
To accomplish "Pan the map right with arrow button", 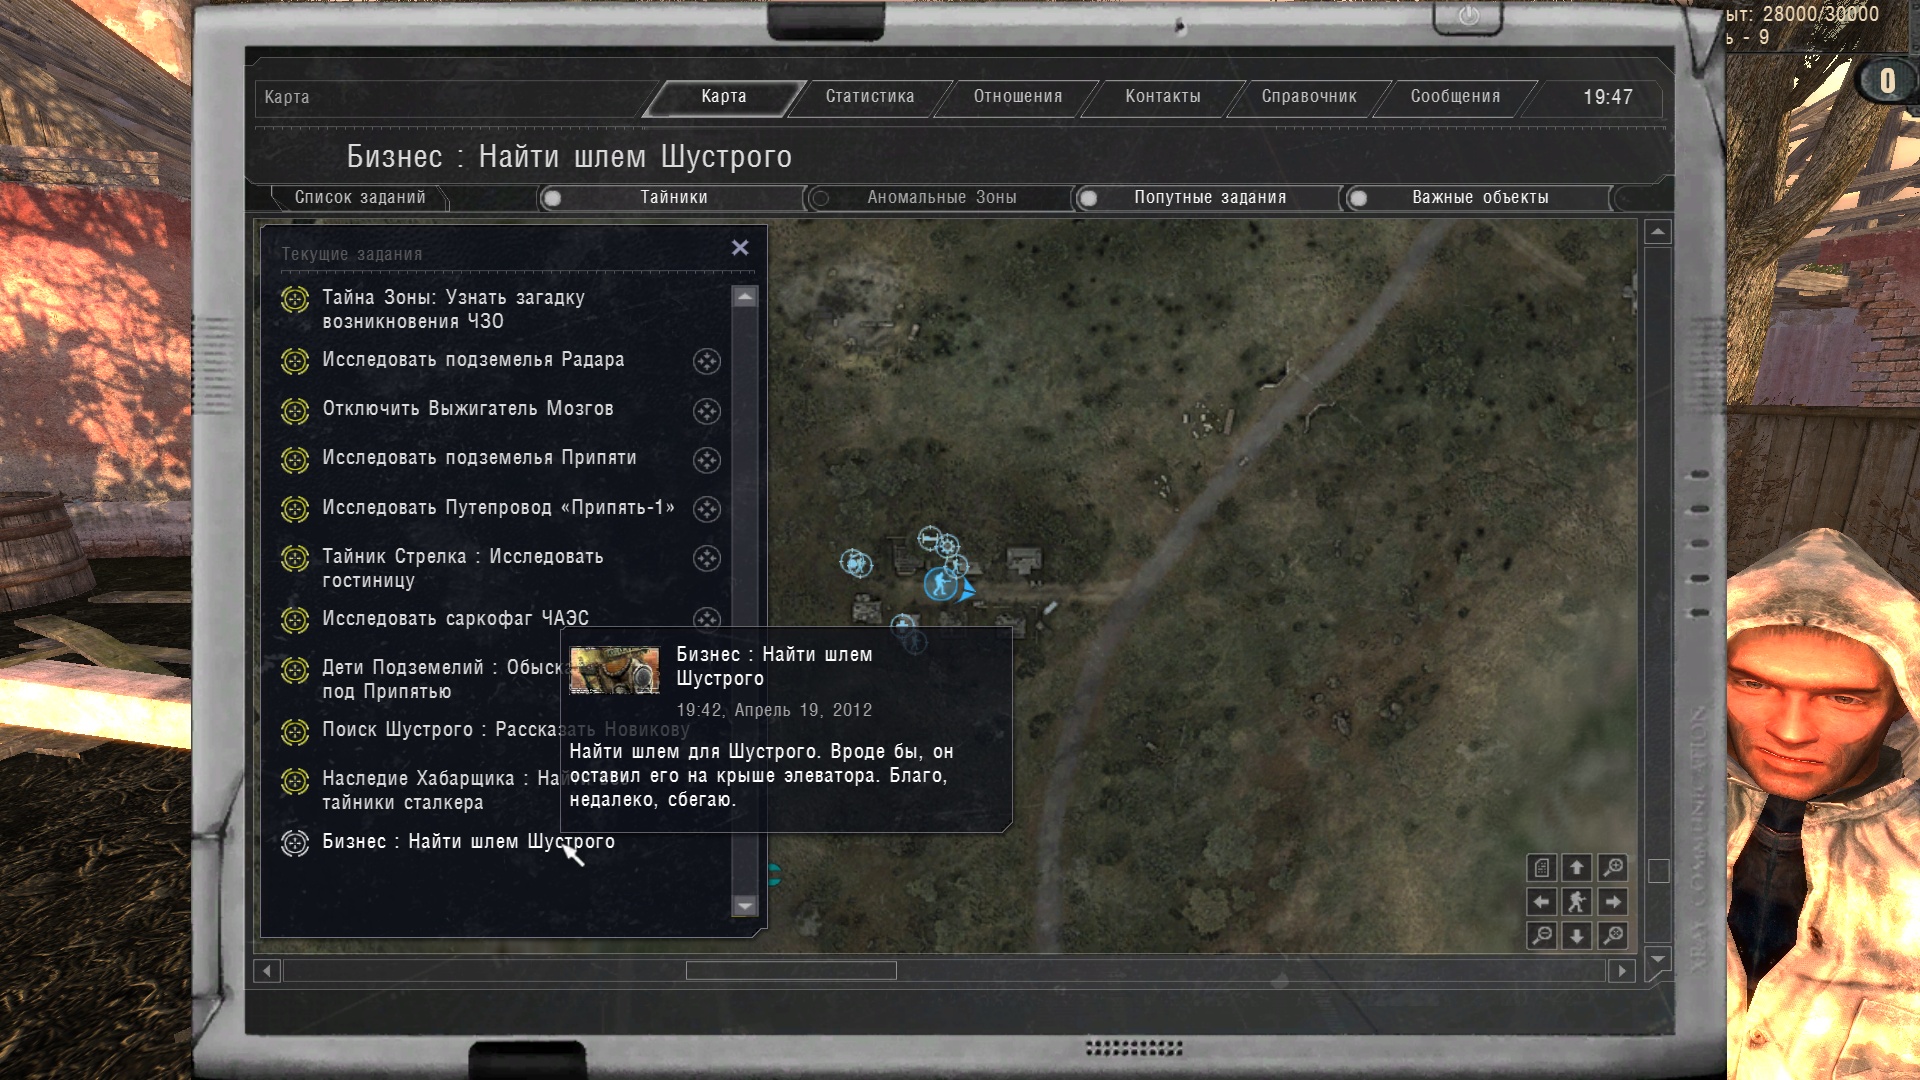I will point(1613,902).
